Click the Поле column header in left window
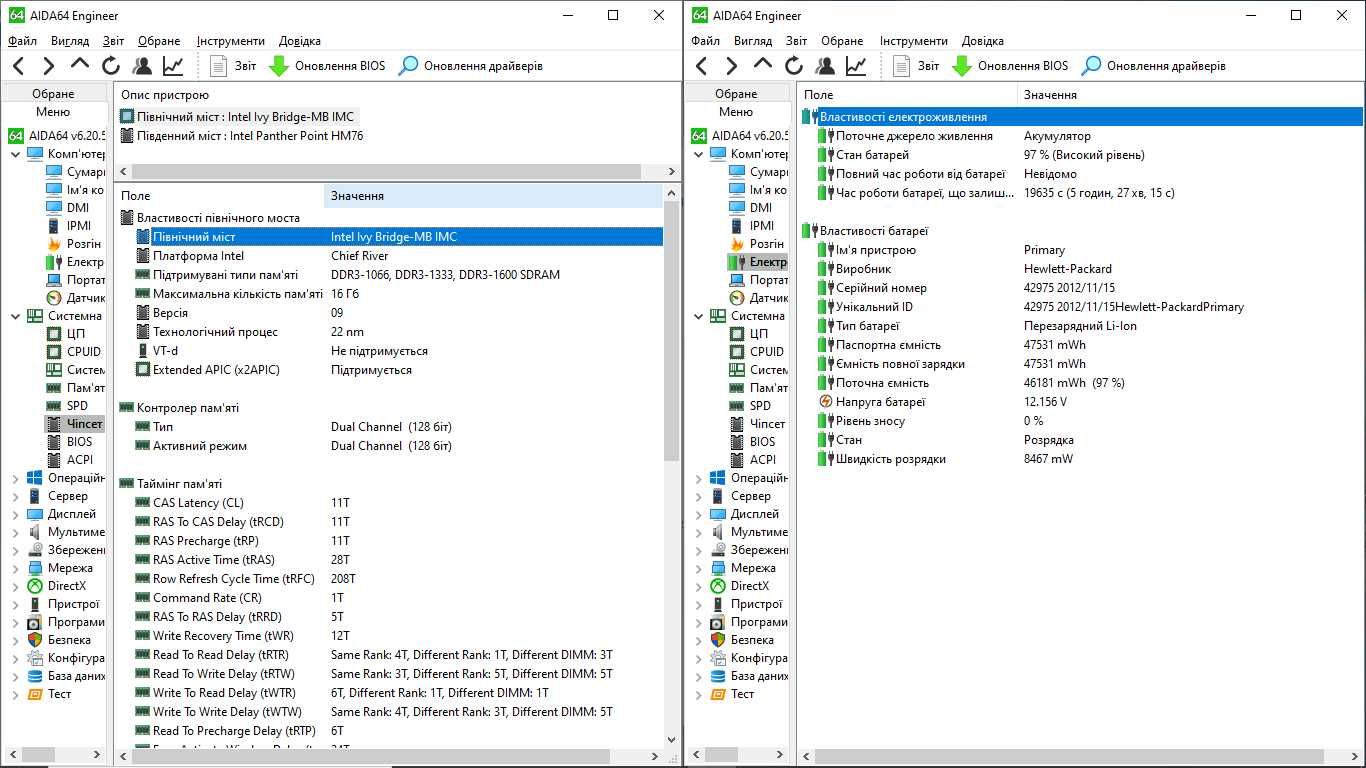 219,195
